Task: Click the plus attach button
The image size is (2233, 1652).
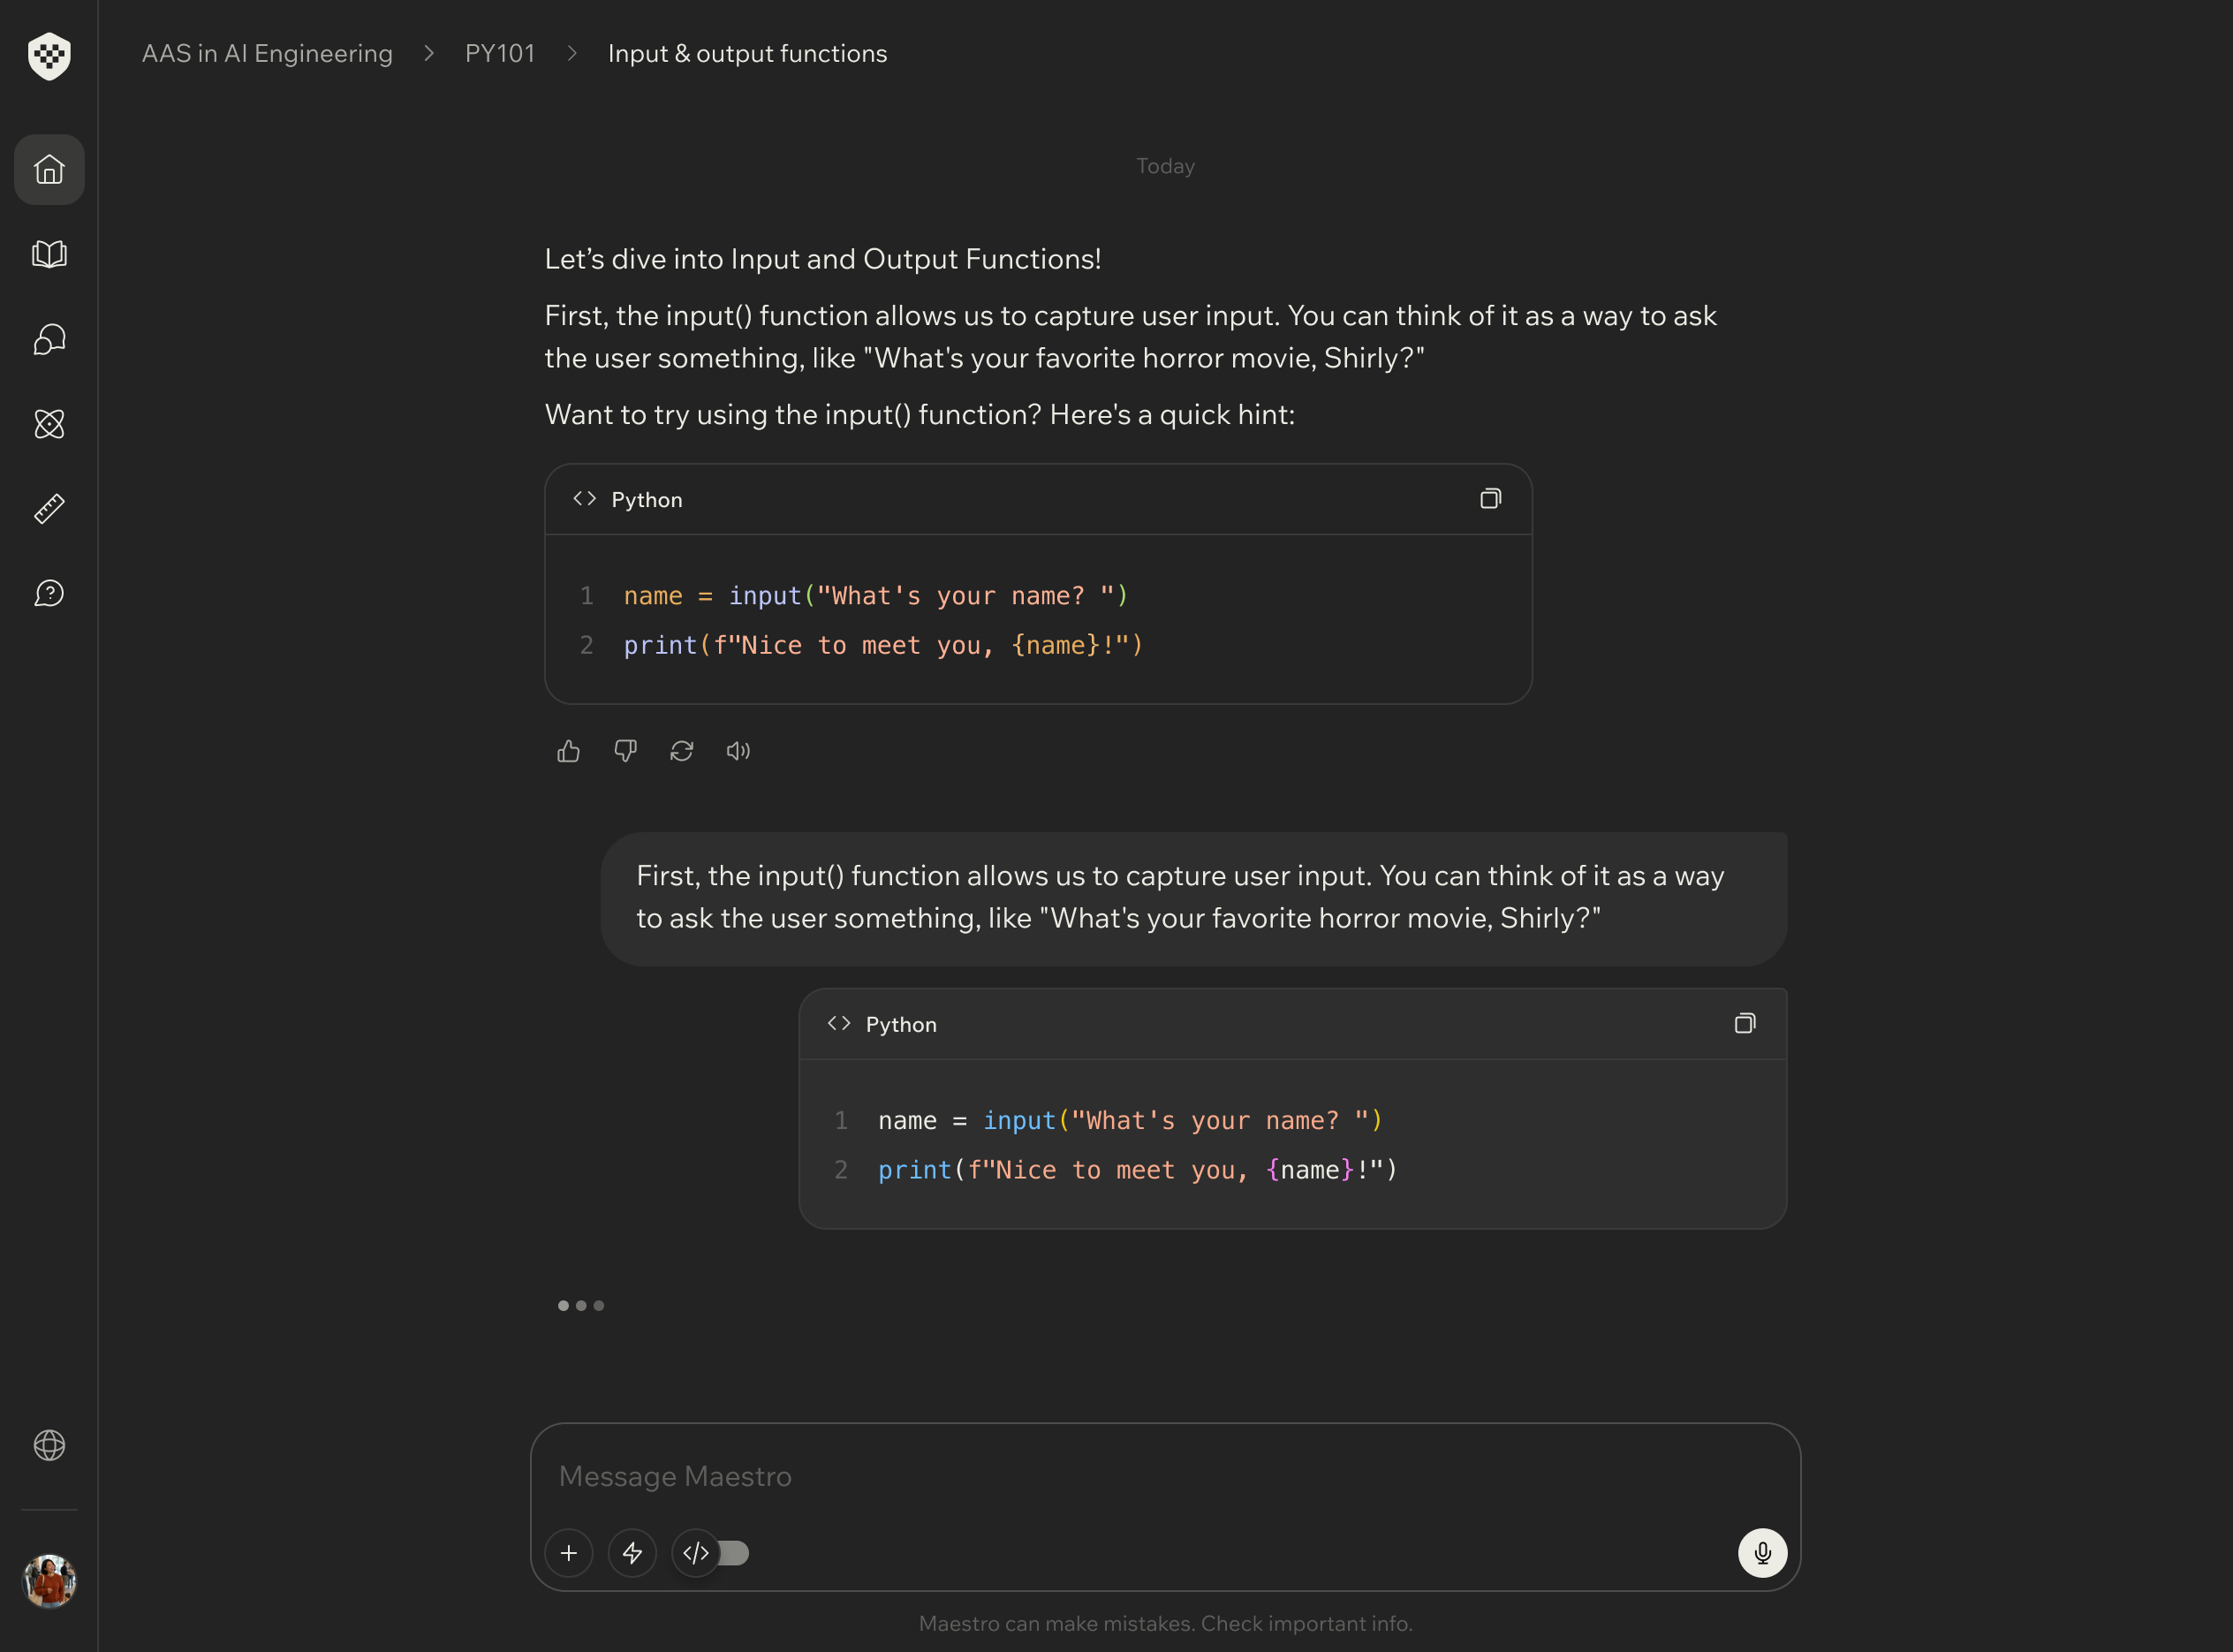Action: tap(569, 1553)
